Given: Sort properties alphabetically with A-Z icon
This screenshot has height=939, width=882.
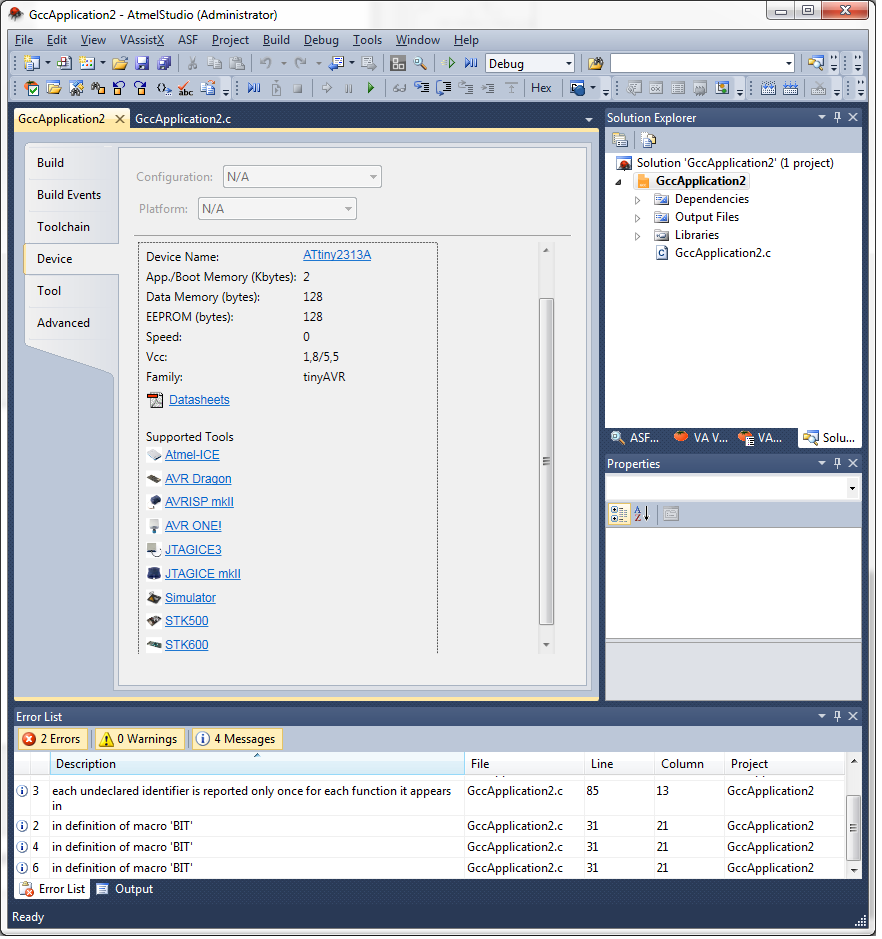Looking at the screenshot, I should click(x=641, y=514).
